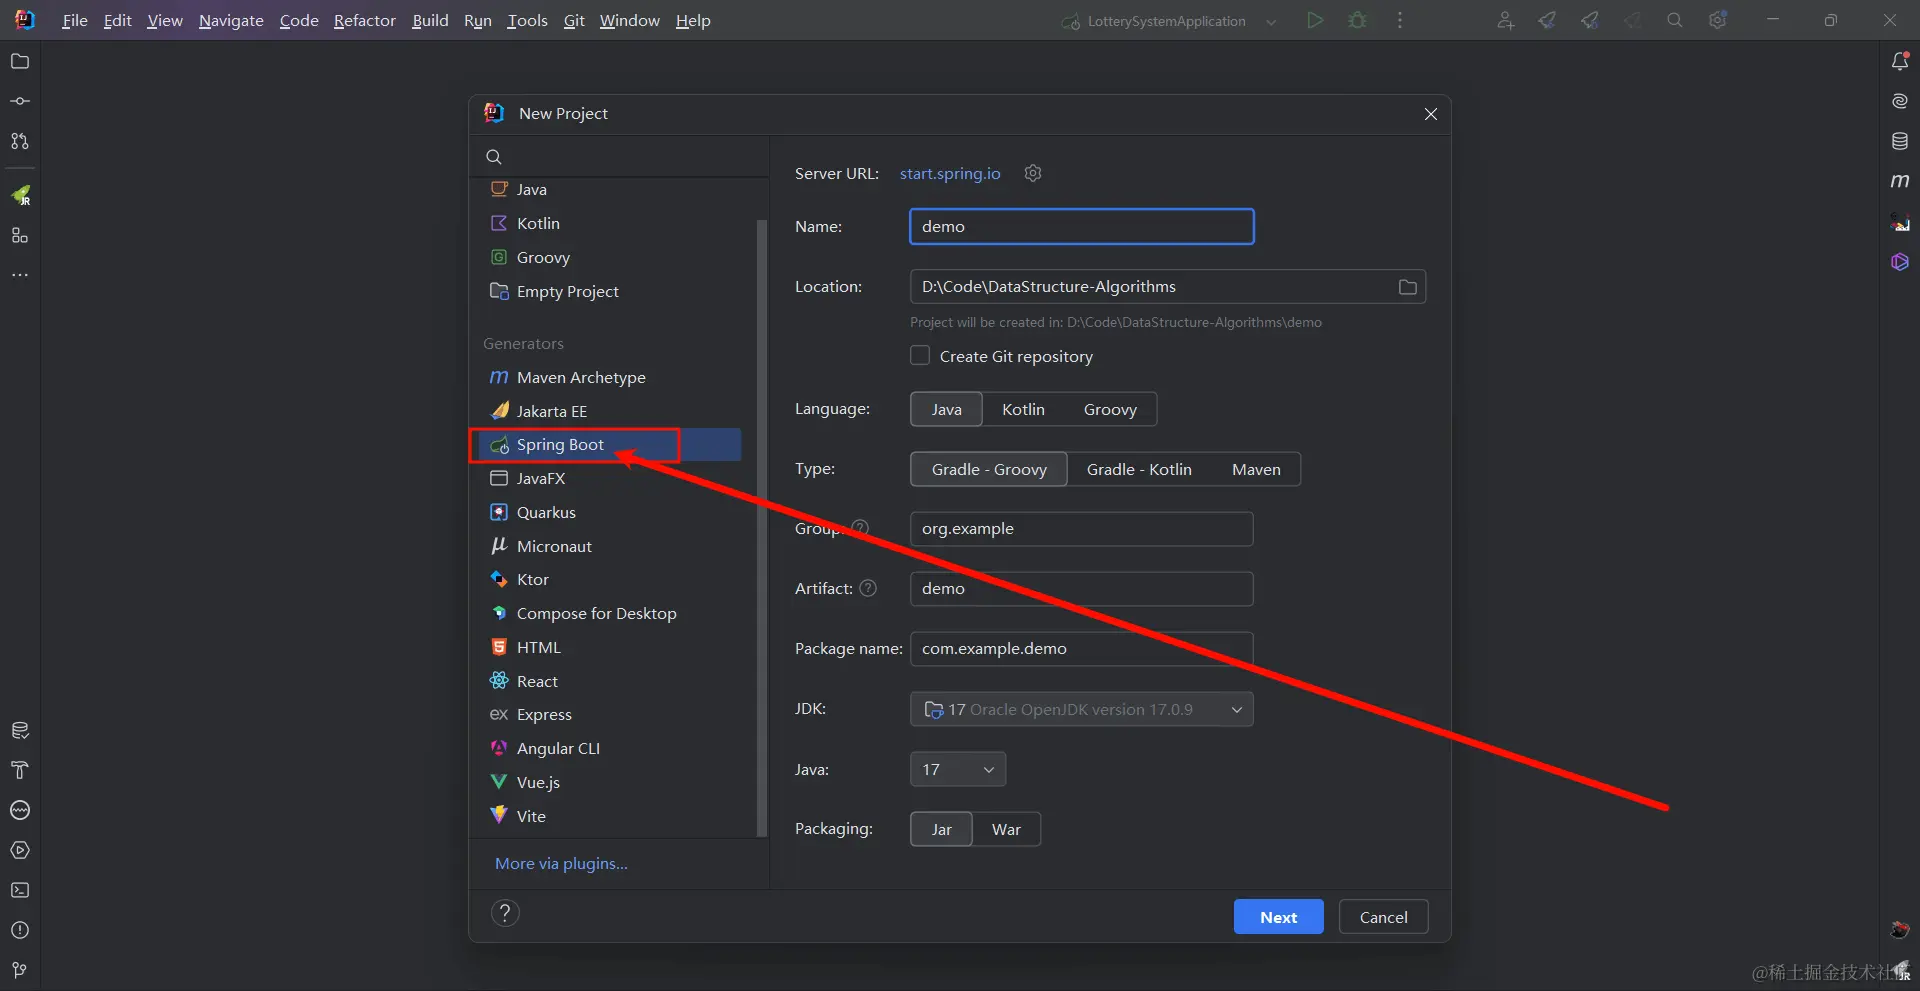
Task: Open the Notifications bell
Action: [1900, 62]
